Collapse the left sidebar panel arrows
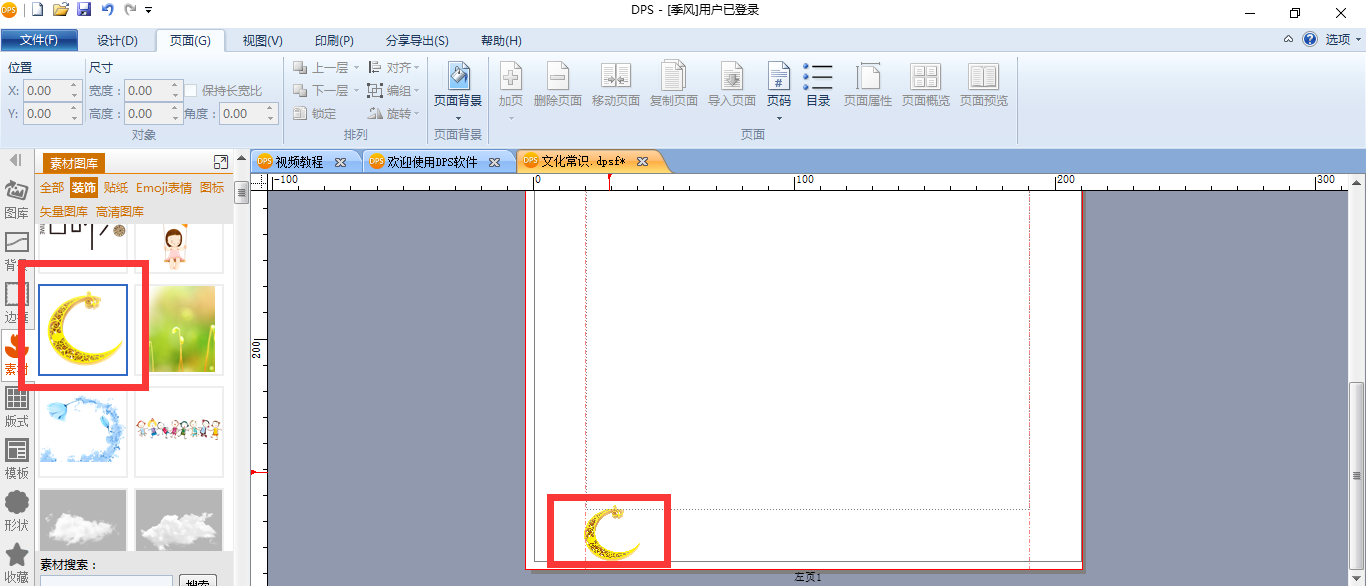Screen dimensions: 1366x586 pyautogui.click(x=16, y=160)
